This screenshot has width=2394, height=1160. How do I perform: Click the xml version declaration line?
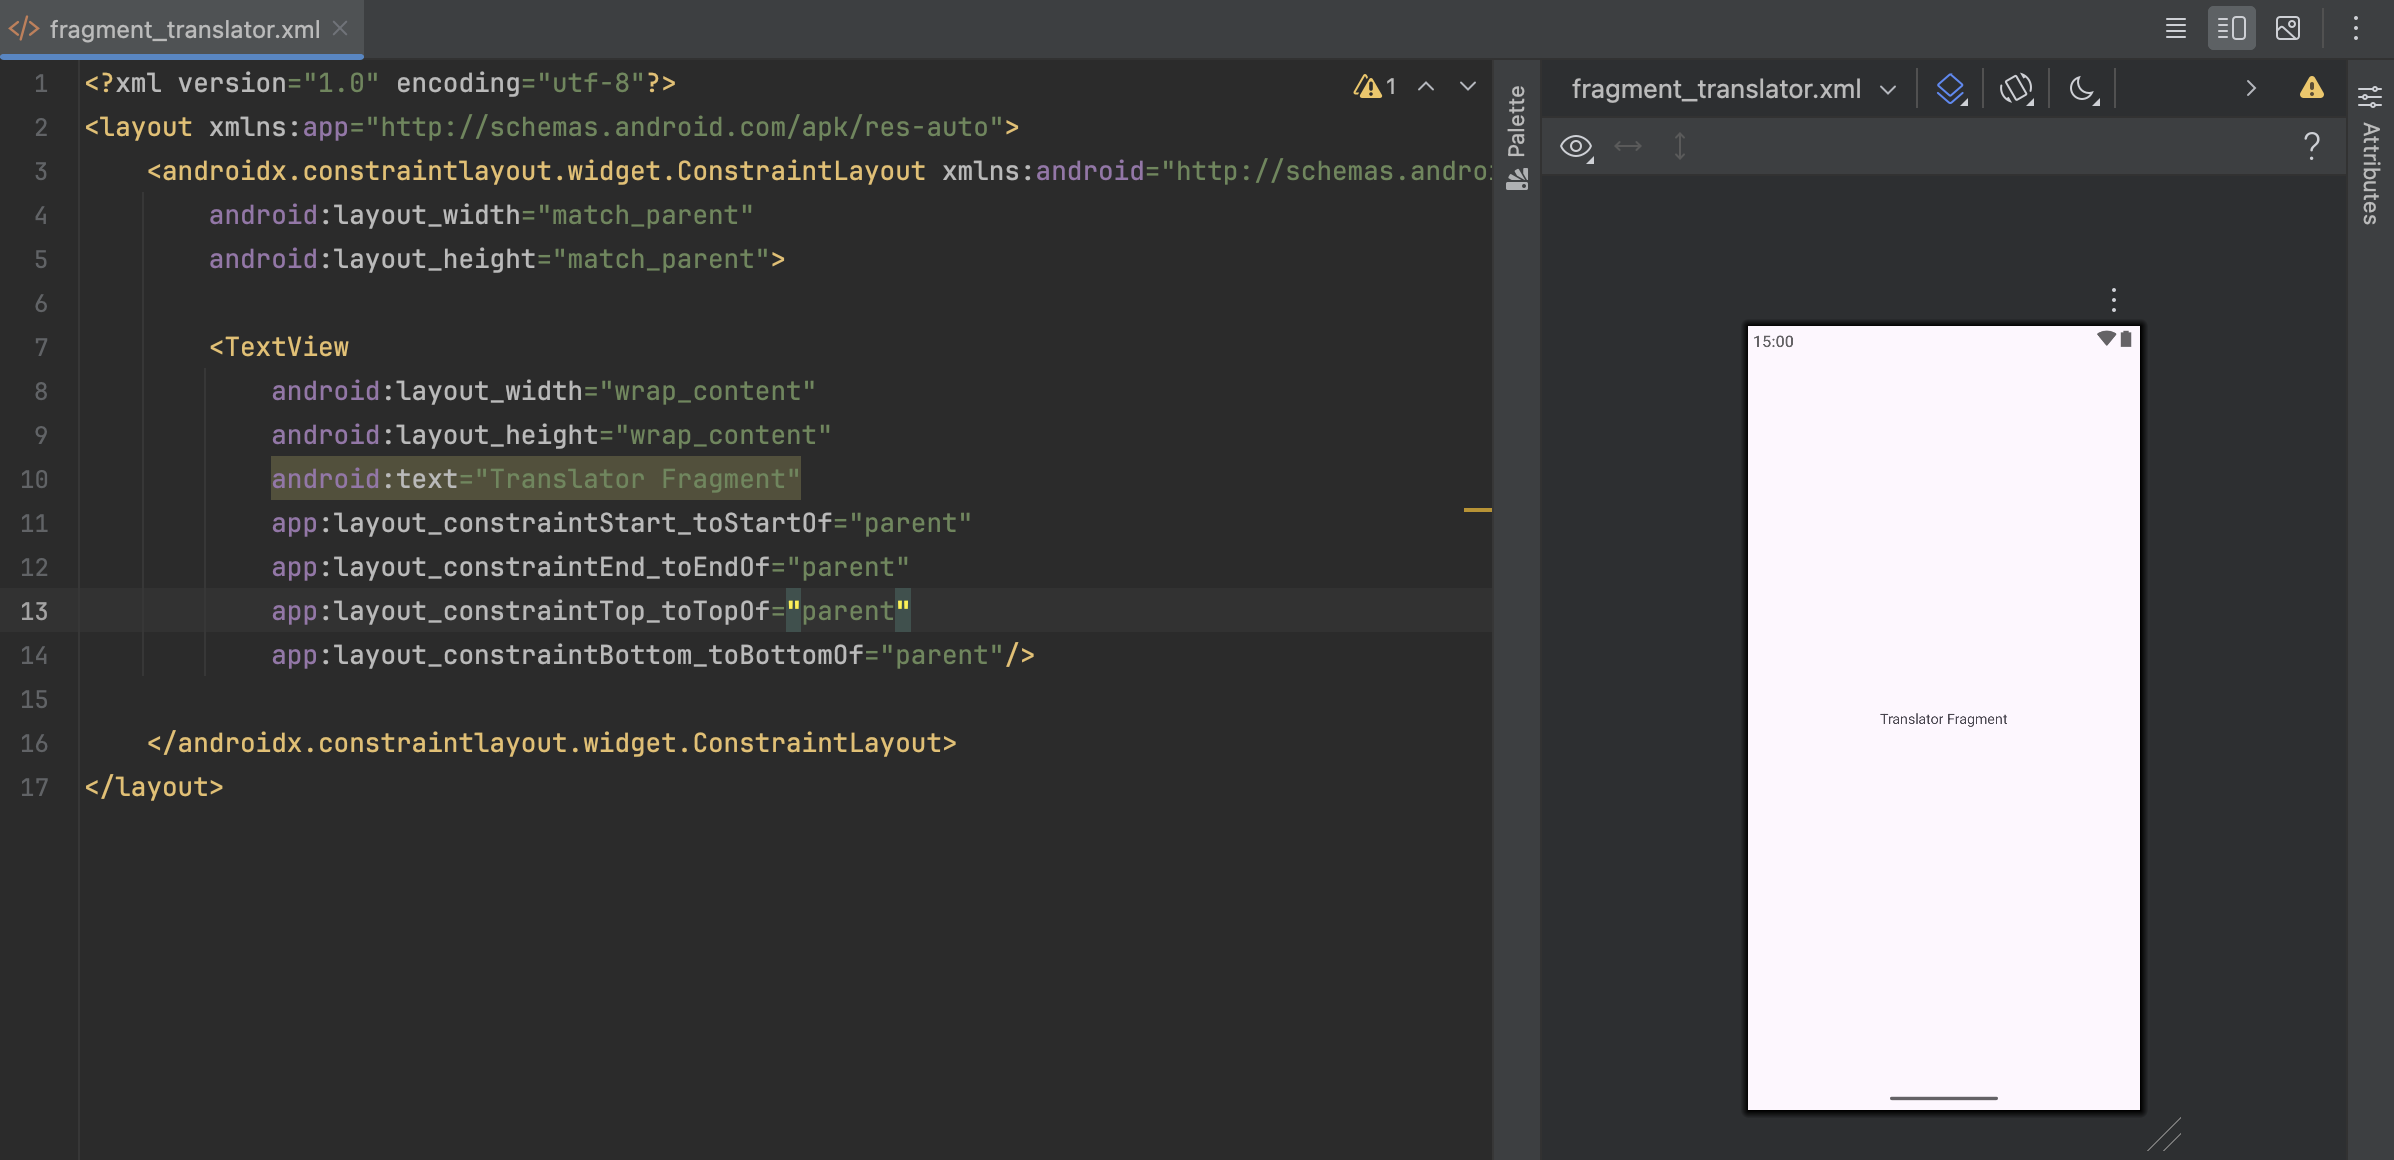pos(380,83)
